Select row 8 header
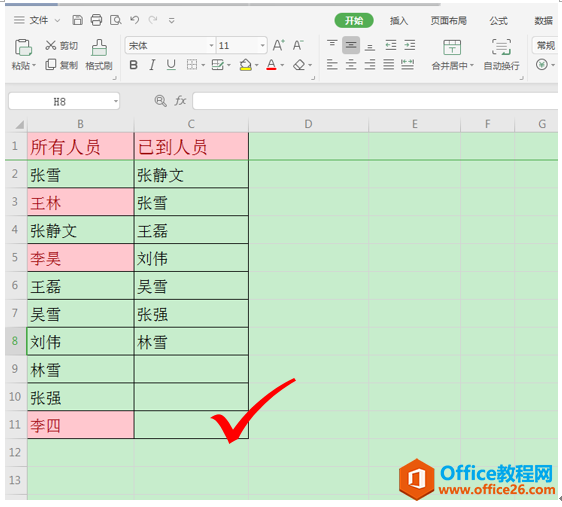The width and height of the screenshot is (562, 507). pyautogui.click(x=15, y=341)
